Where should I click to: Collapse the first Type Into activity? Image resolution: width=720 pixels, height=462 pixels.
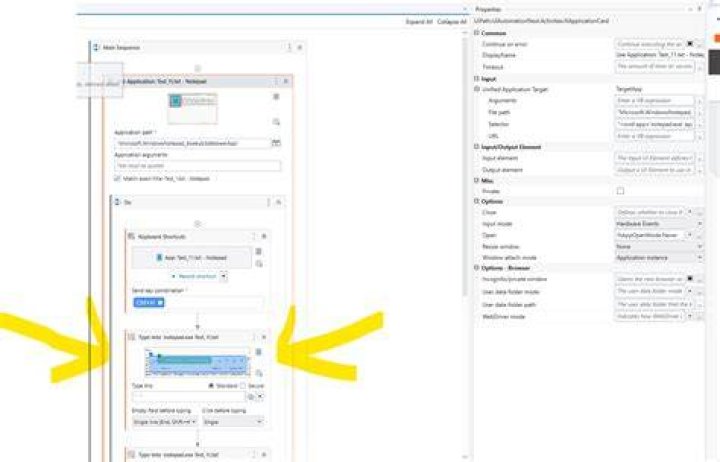click(264, 337)
